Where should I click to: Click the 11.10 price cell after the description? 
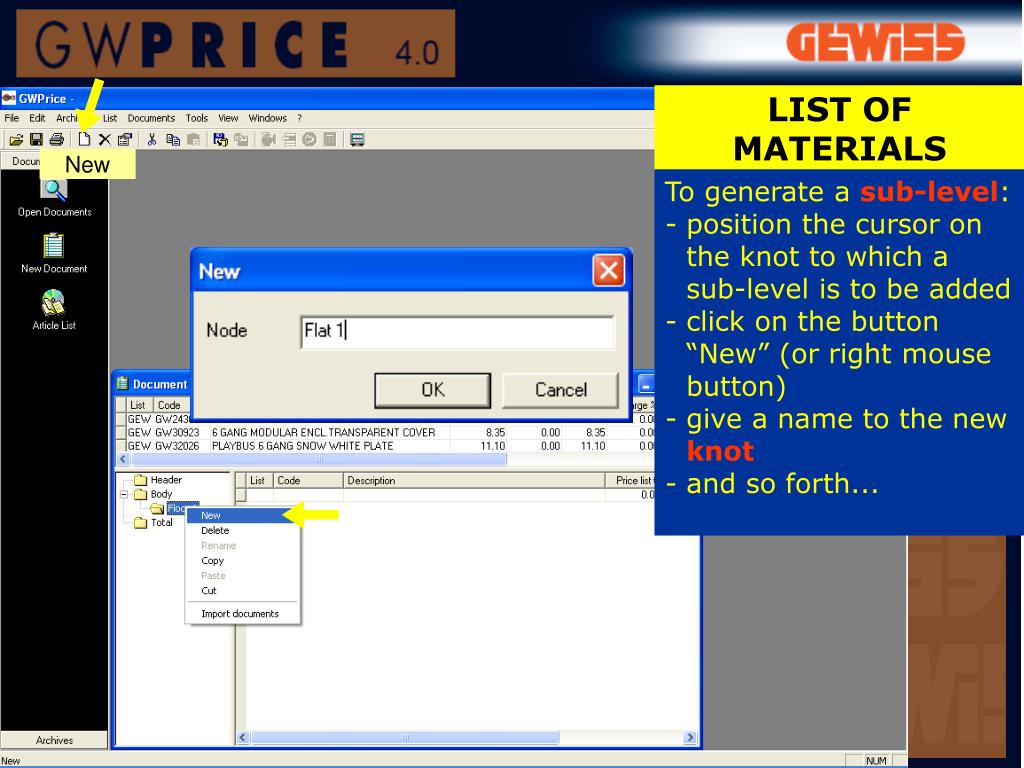tap(492, 446)
